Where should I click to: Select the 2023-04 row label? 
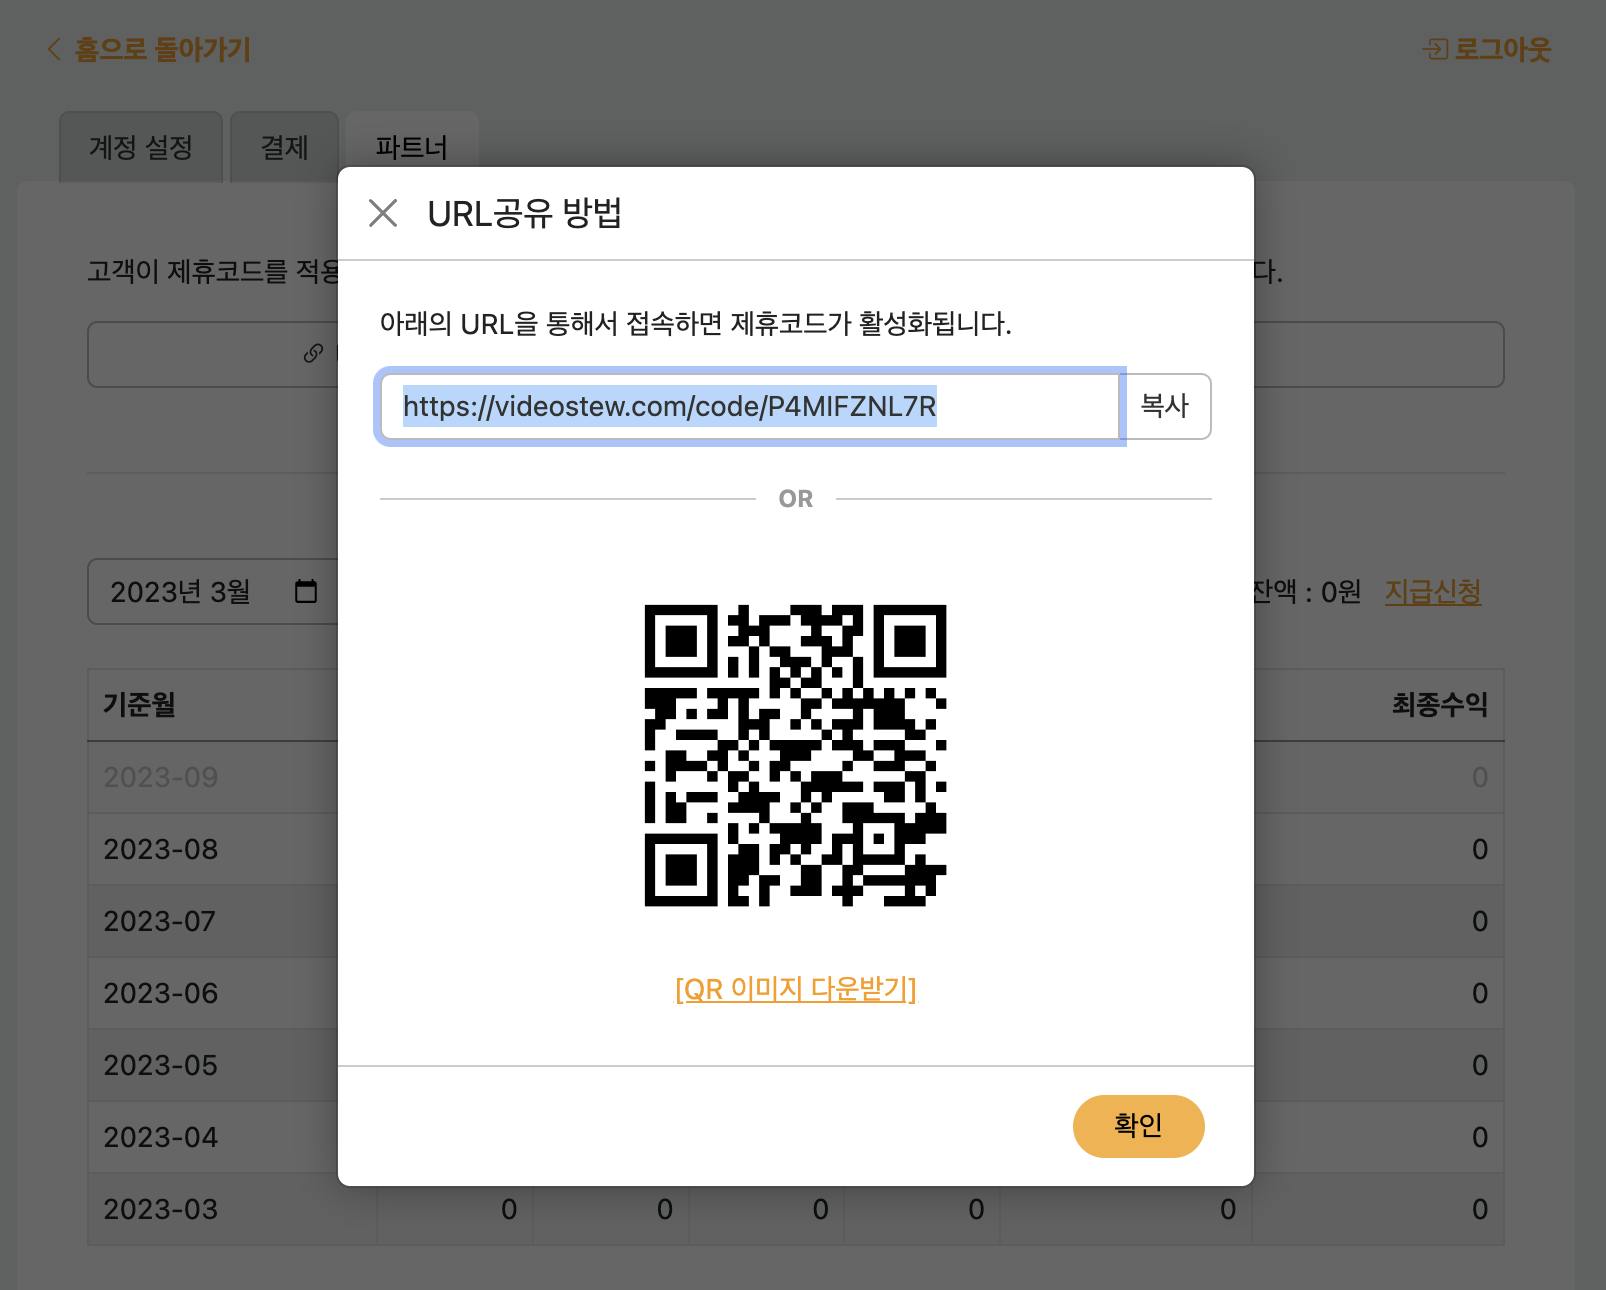[161, 1137]
